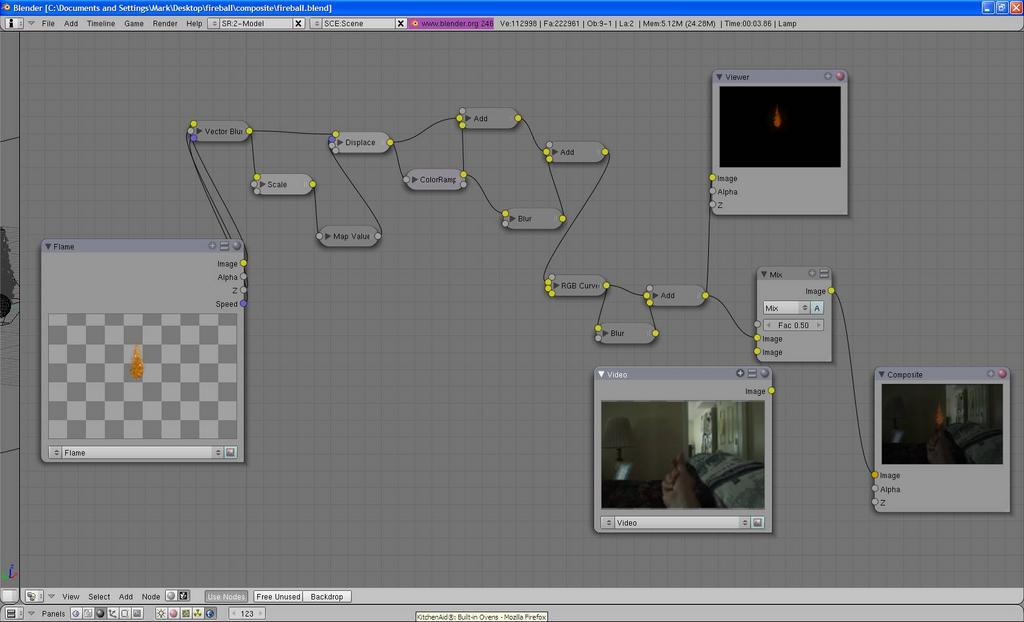Open SCE:Scene selector

(316, 23)
